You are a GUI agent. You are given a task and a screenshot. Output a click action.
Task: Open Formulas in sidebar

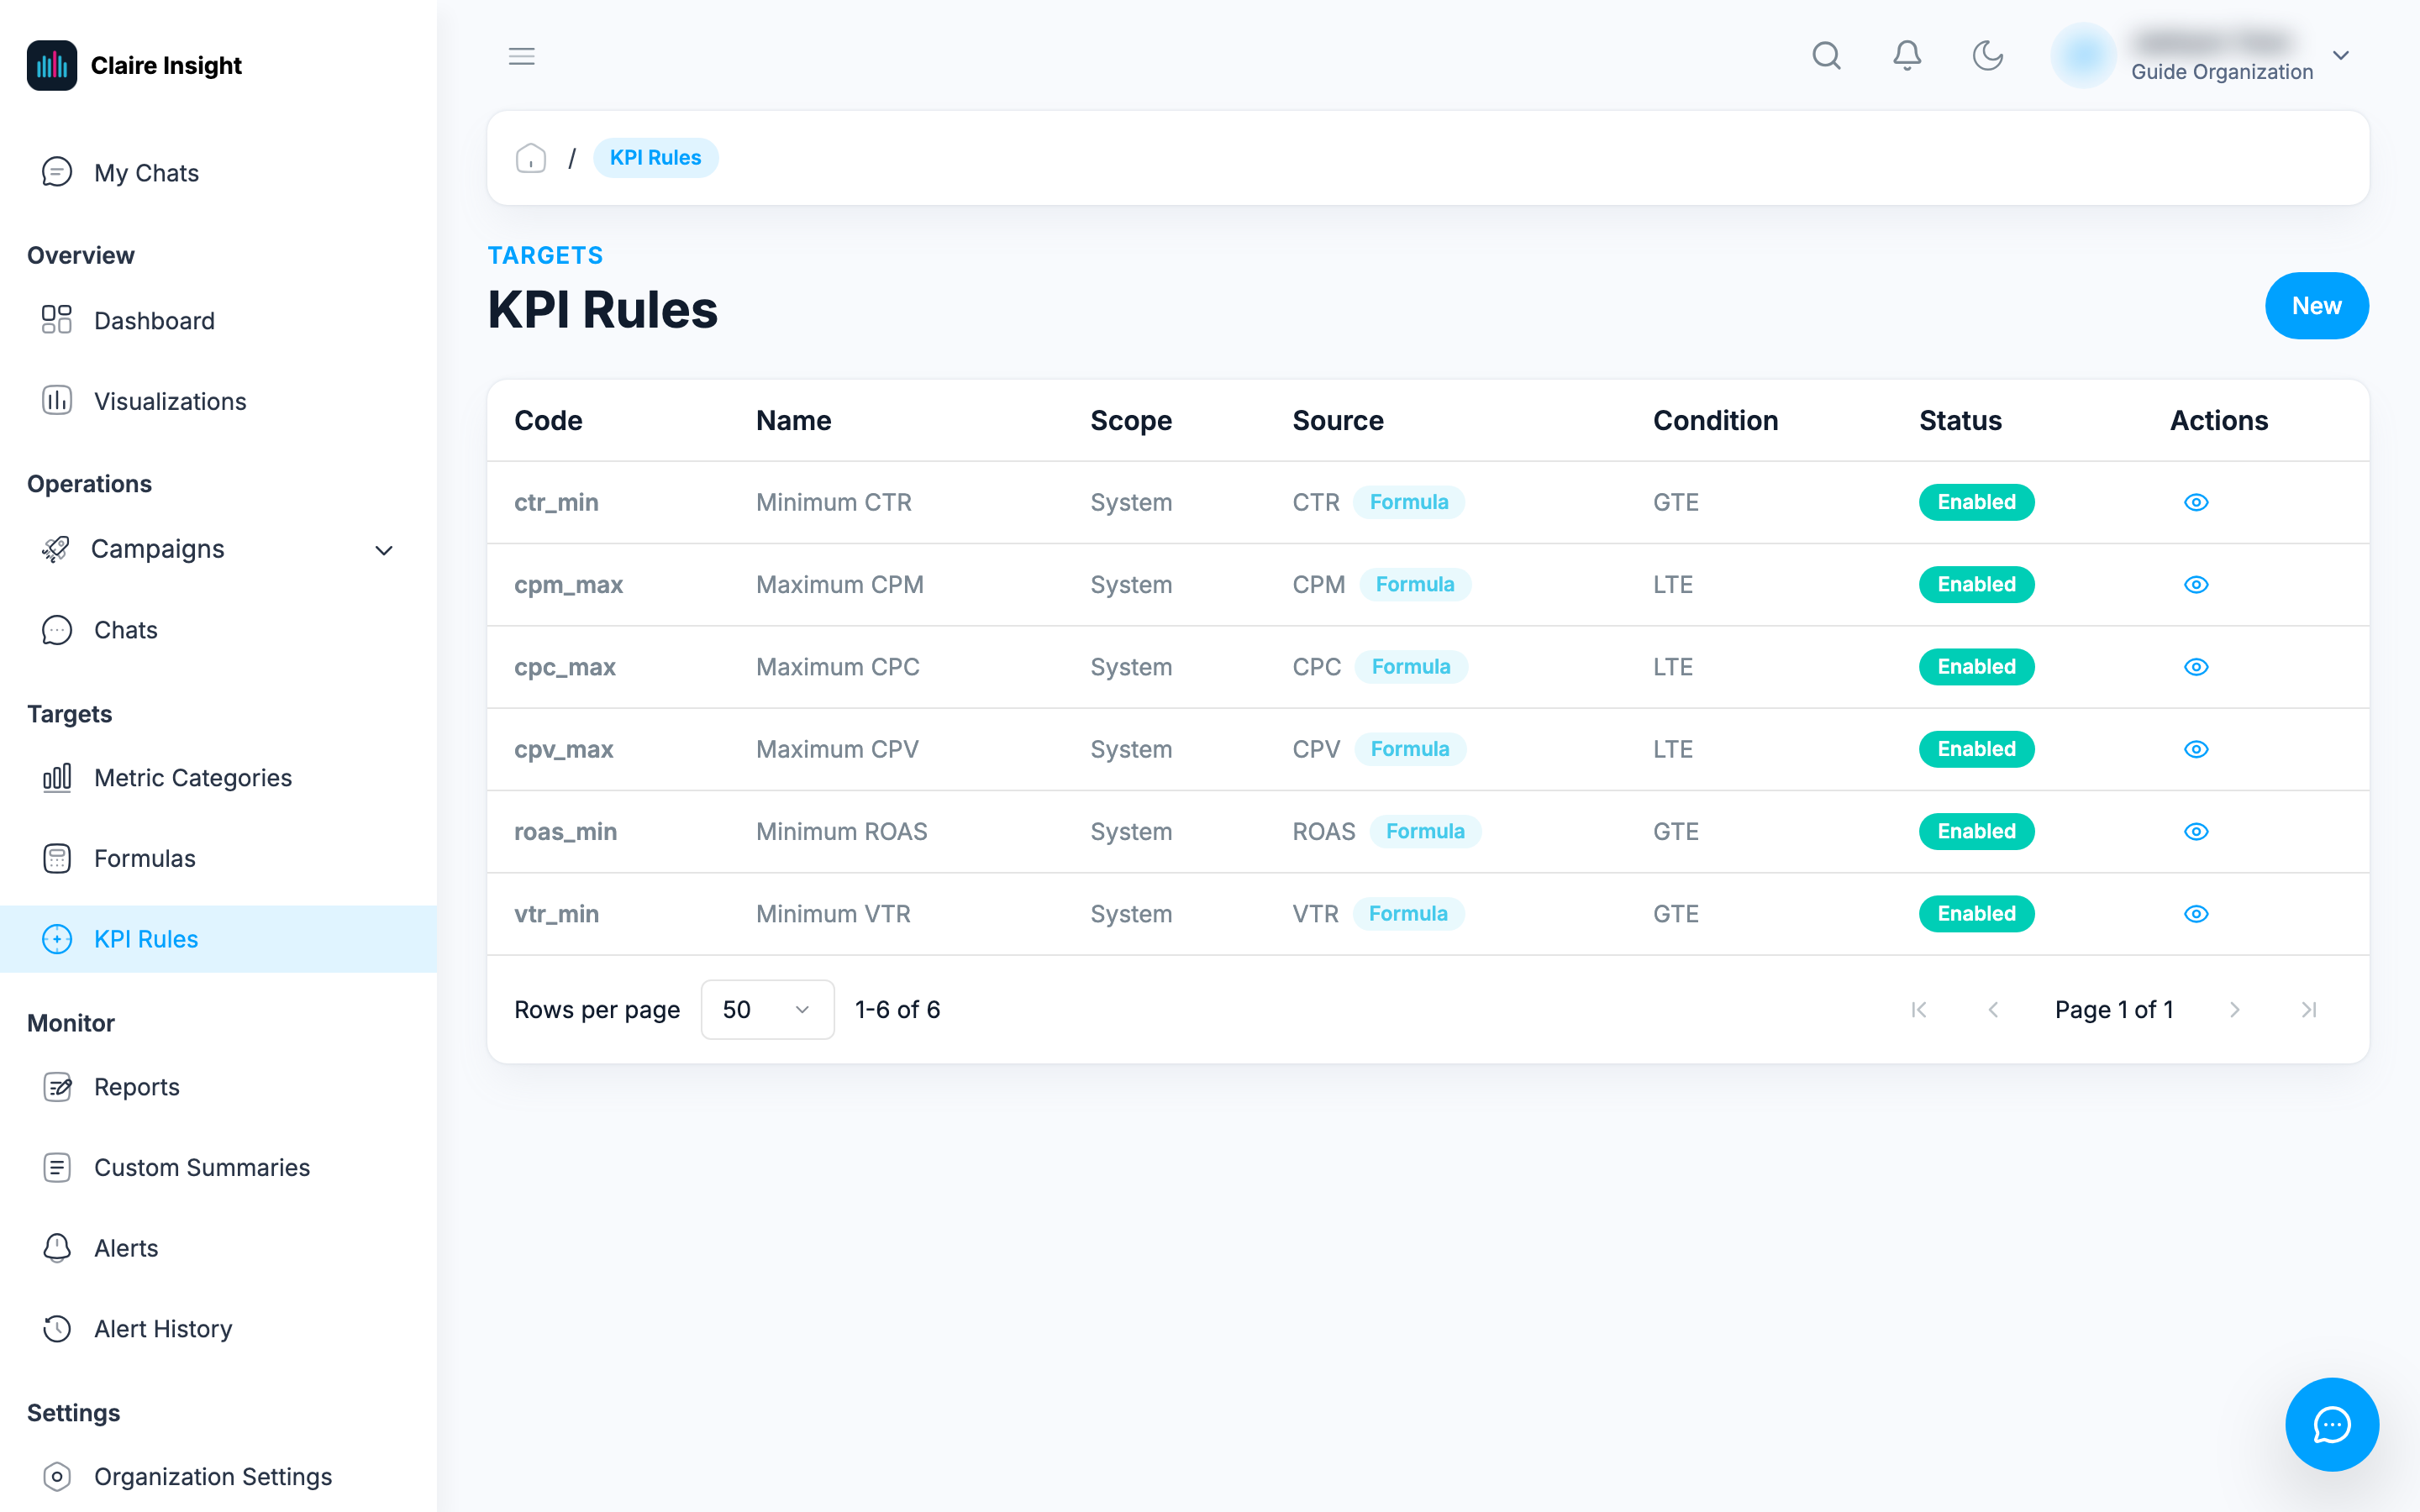click(218, 858)
